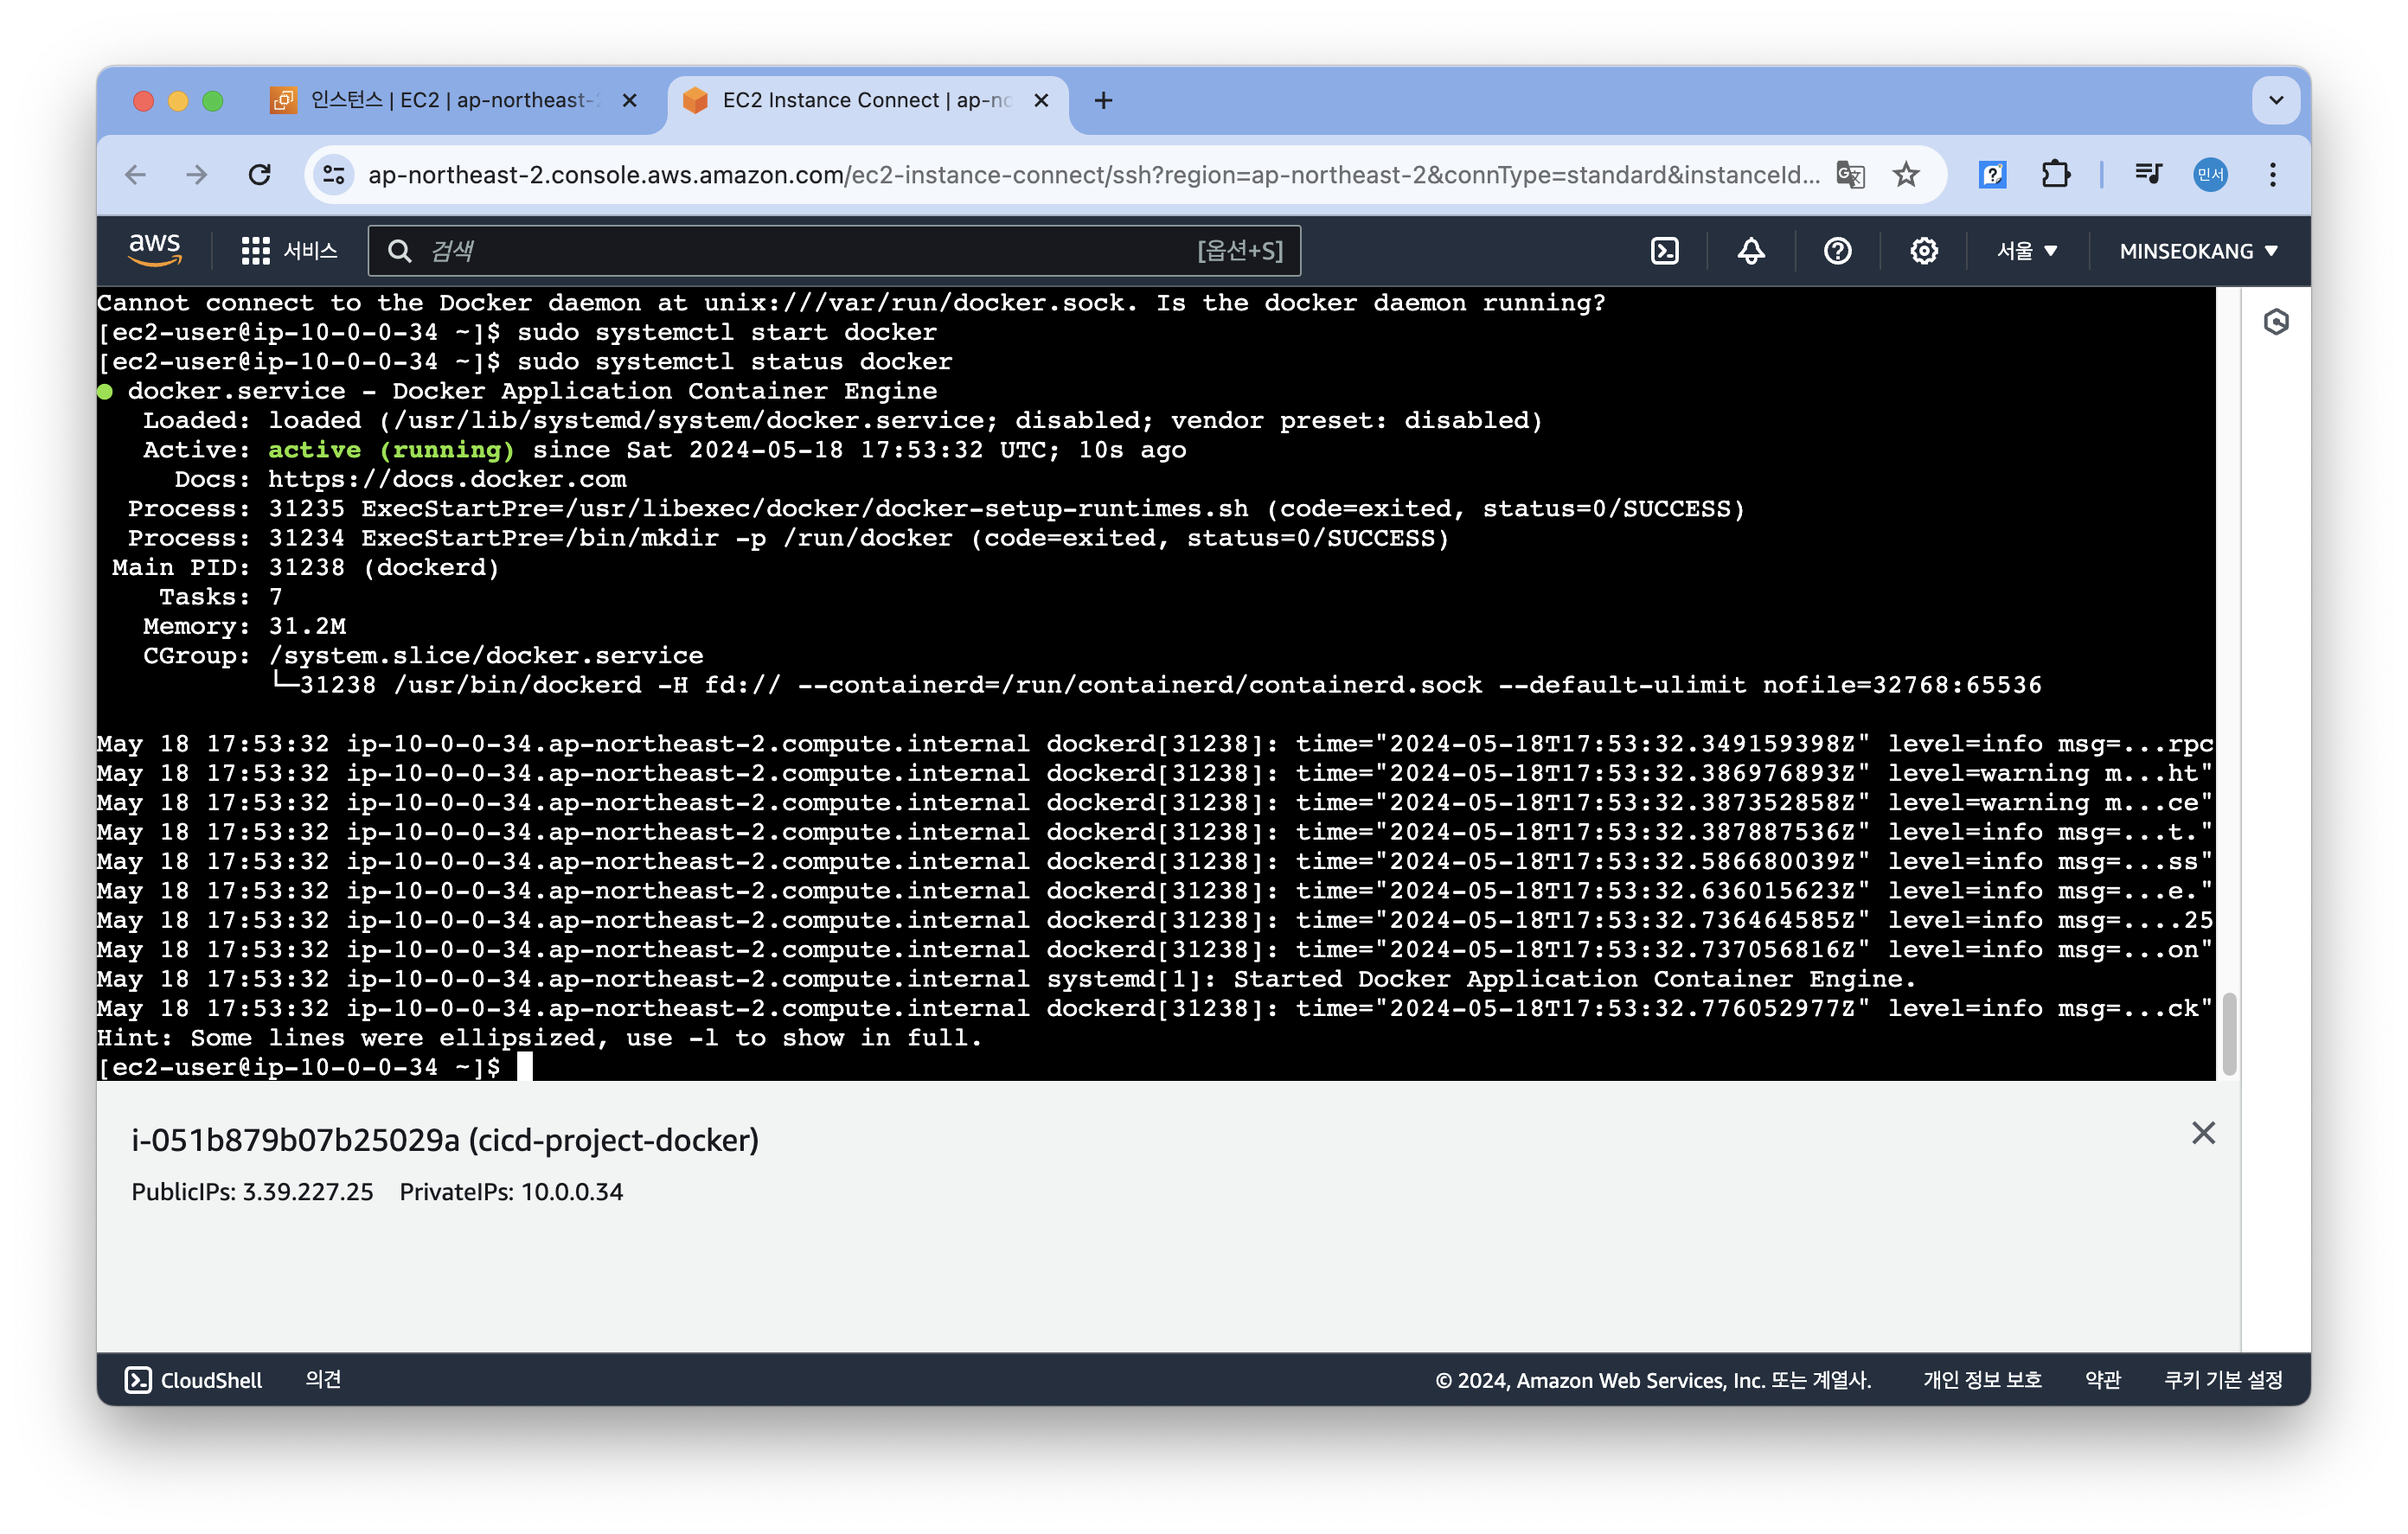Screen dimensions: 2408x1534
Task: Click the Google Translate icon in address bar
Action: pos(1850,175)
